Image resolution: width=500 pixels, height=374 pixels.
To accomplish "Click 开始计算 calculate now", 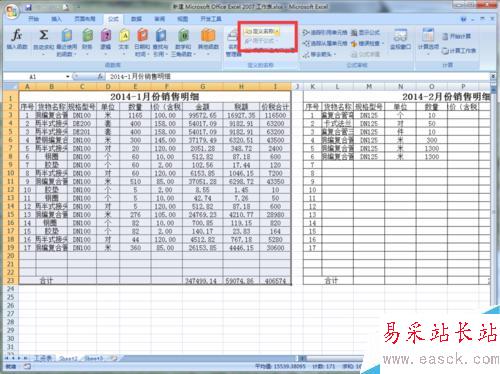I will tap(456, 36).
